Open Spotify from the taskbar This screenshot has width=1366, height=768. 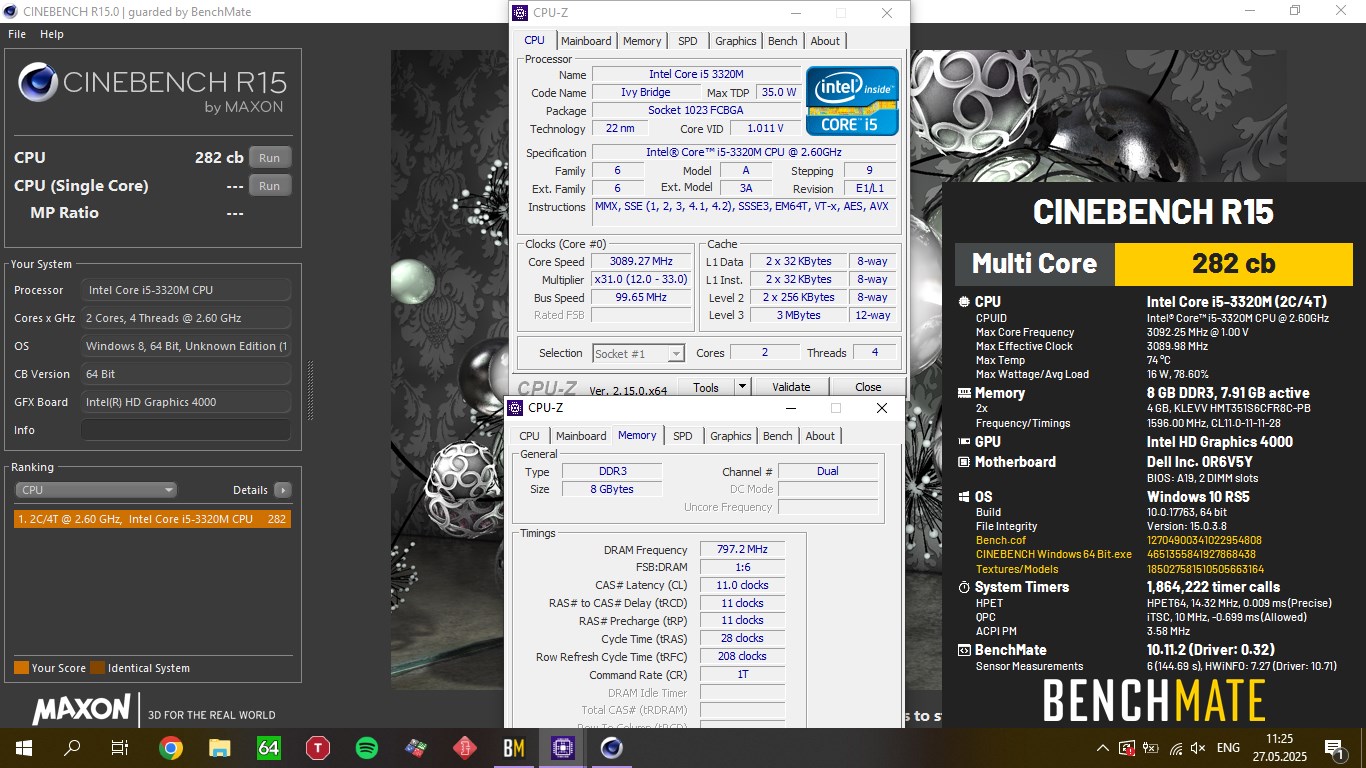(367, 748)
